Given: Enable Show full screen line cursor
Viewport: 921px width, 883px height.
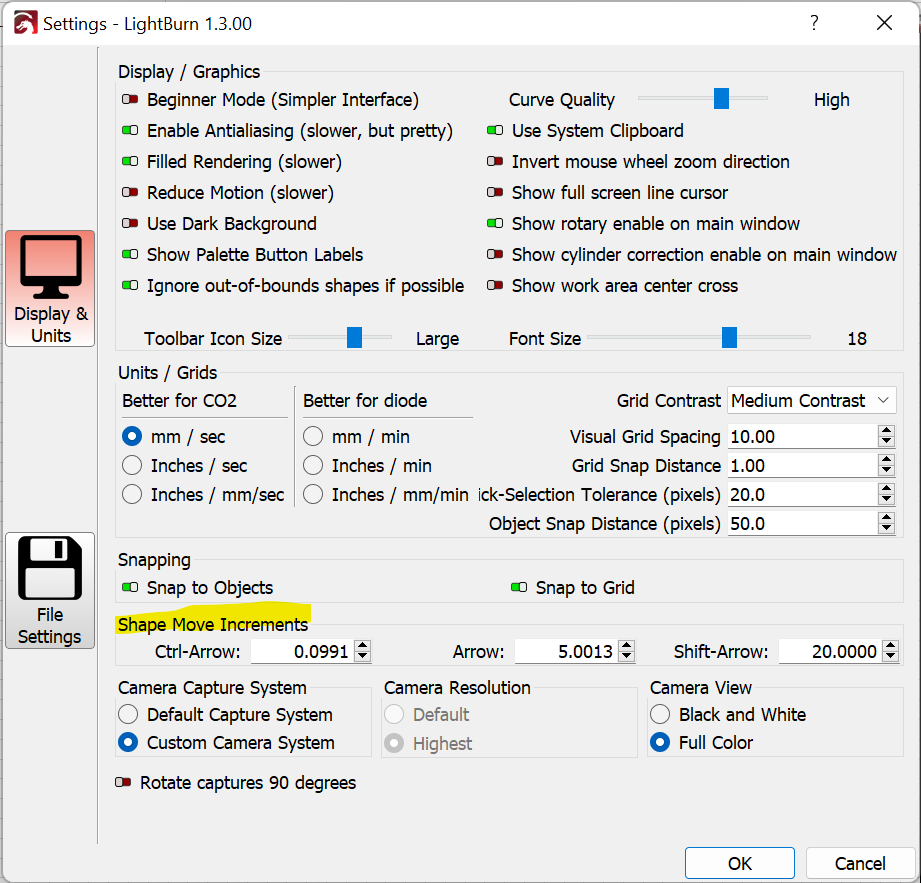Looking at the screenshot, I should click(495, 192).
